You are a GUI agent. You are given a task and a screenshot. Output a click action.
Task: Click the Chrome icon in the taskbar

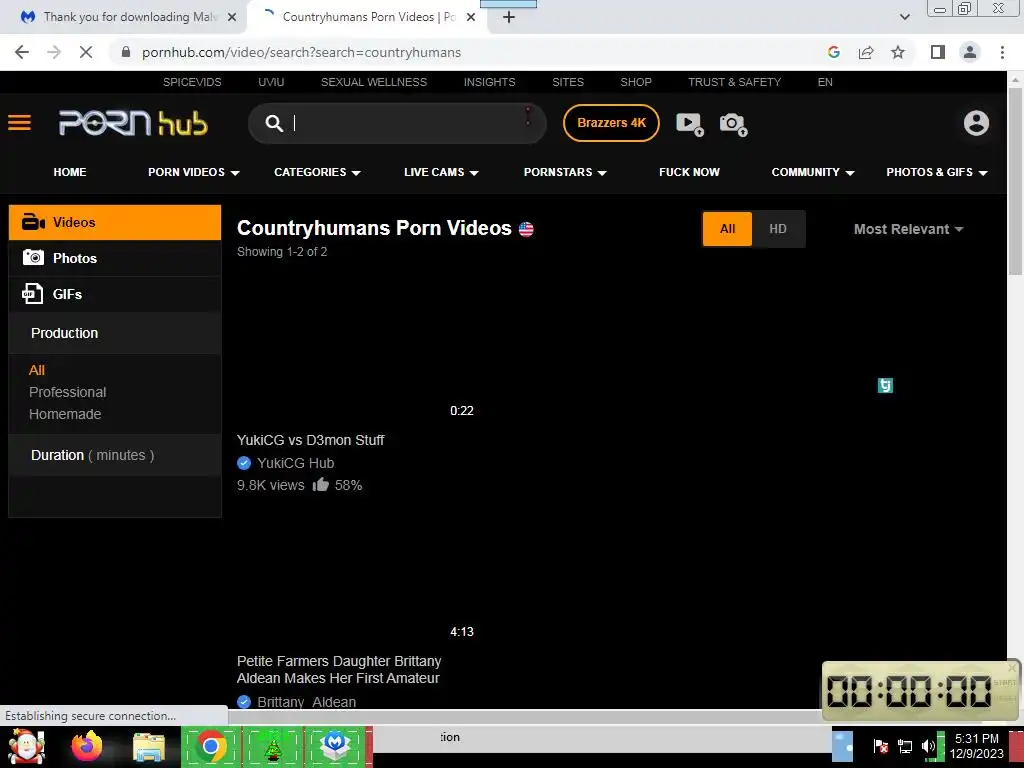[x=211, y=746]
